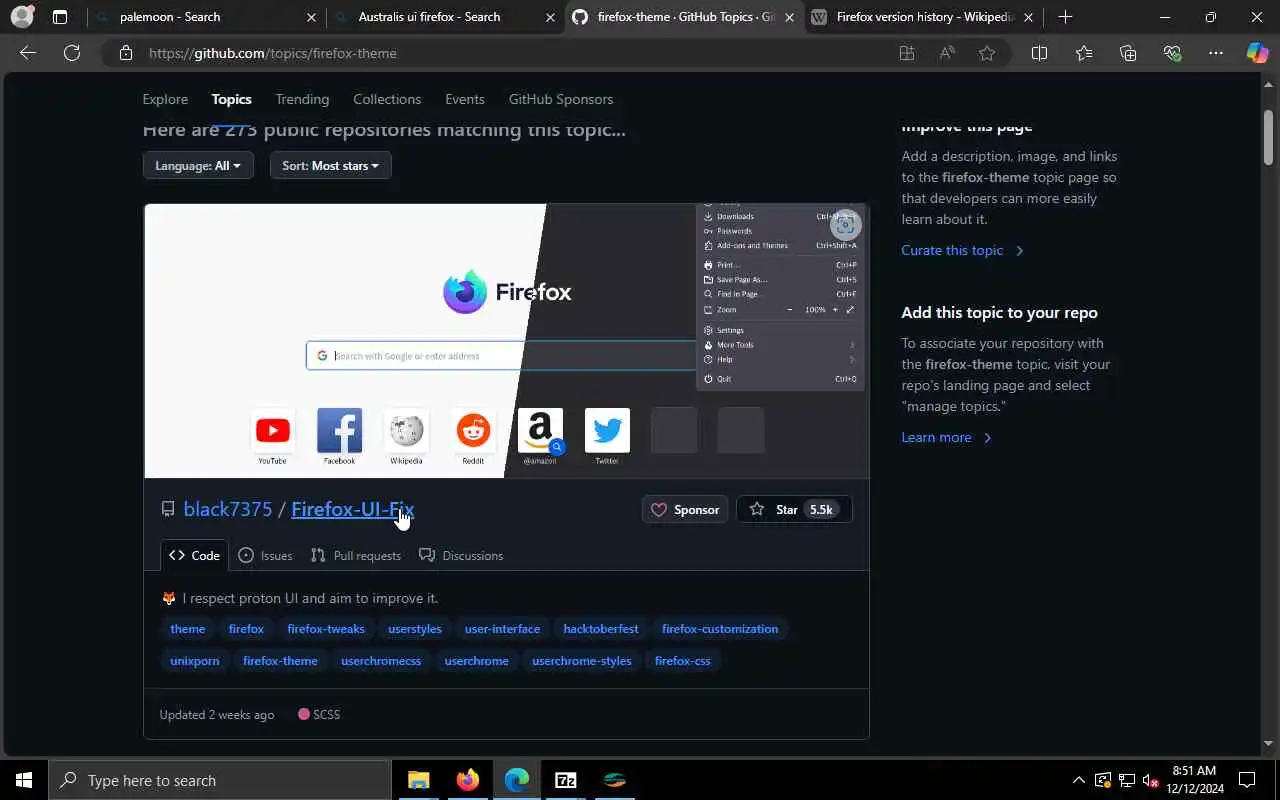Click the Sponsor button for Firefox-UI-Fix

(x=685, y=509)
